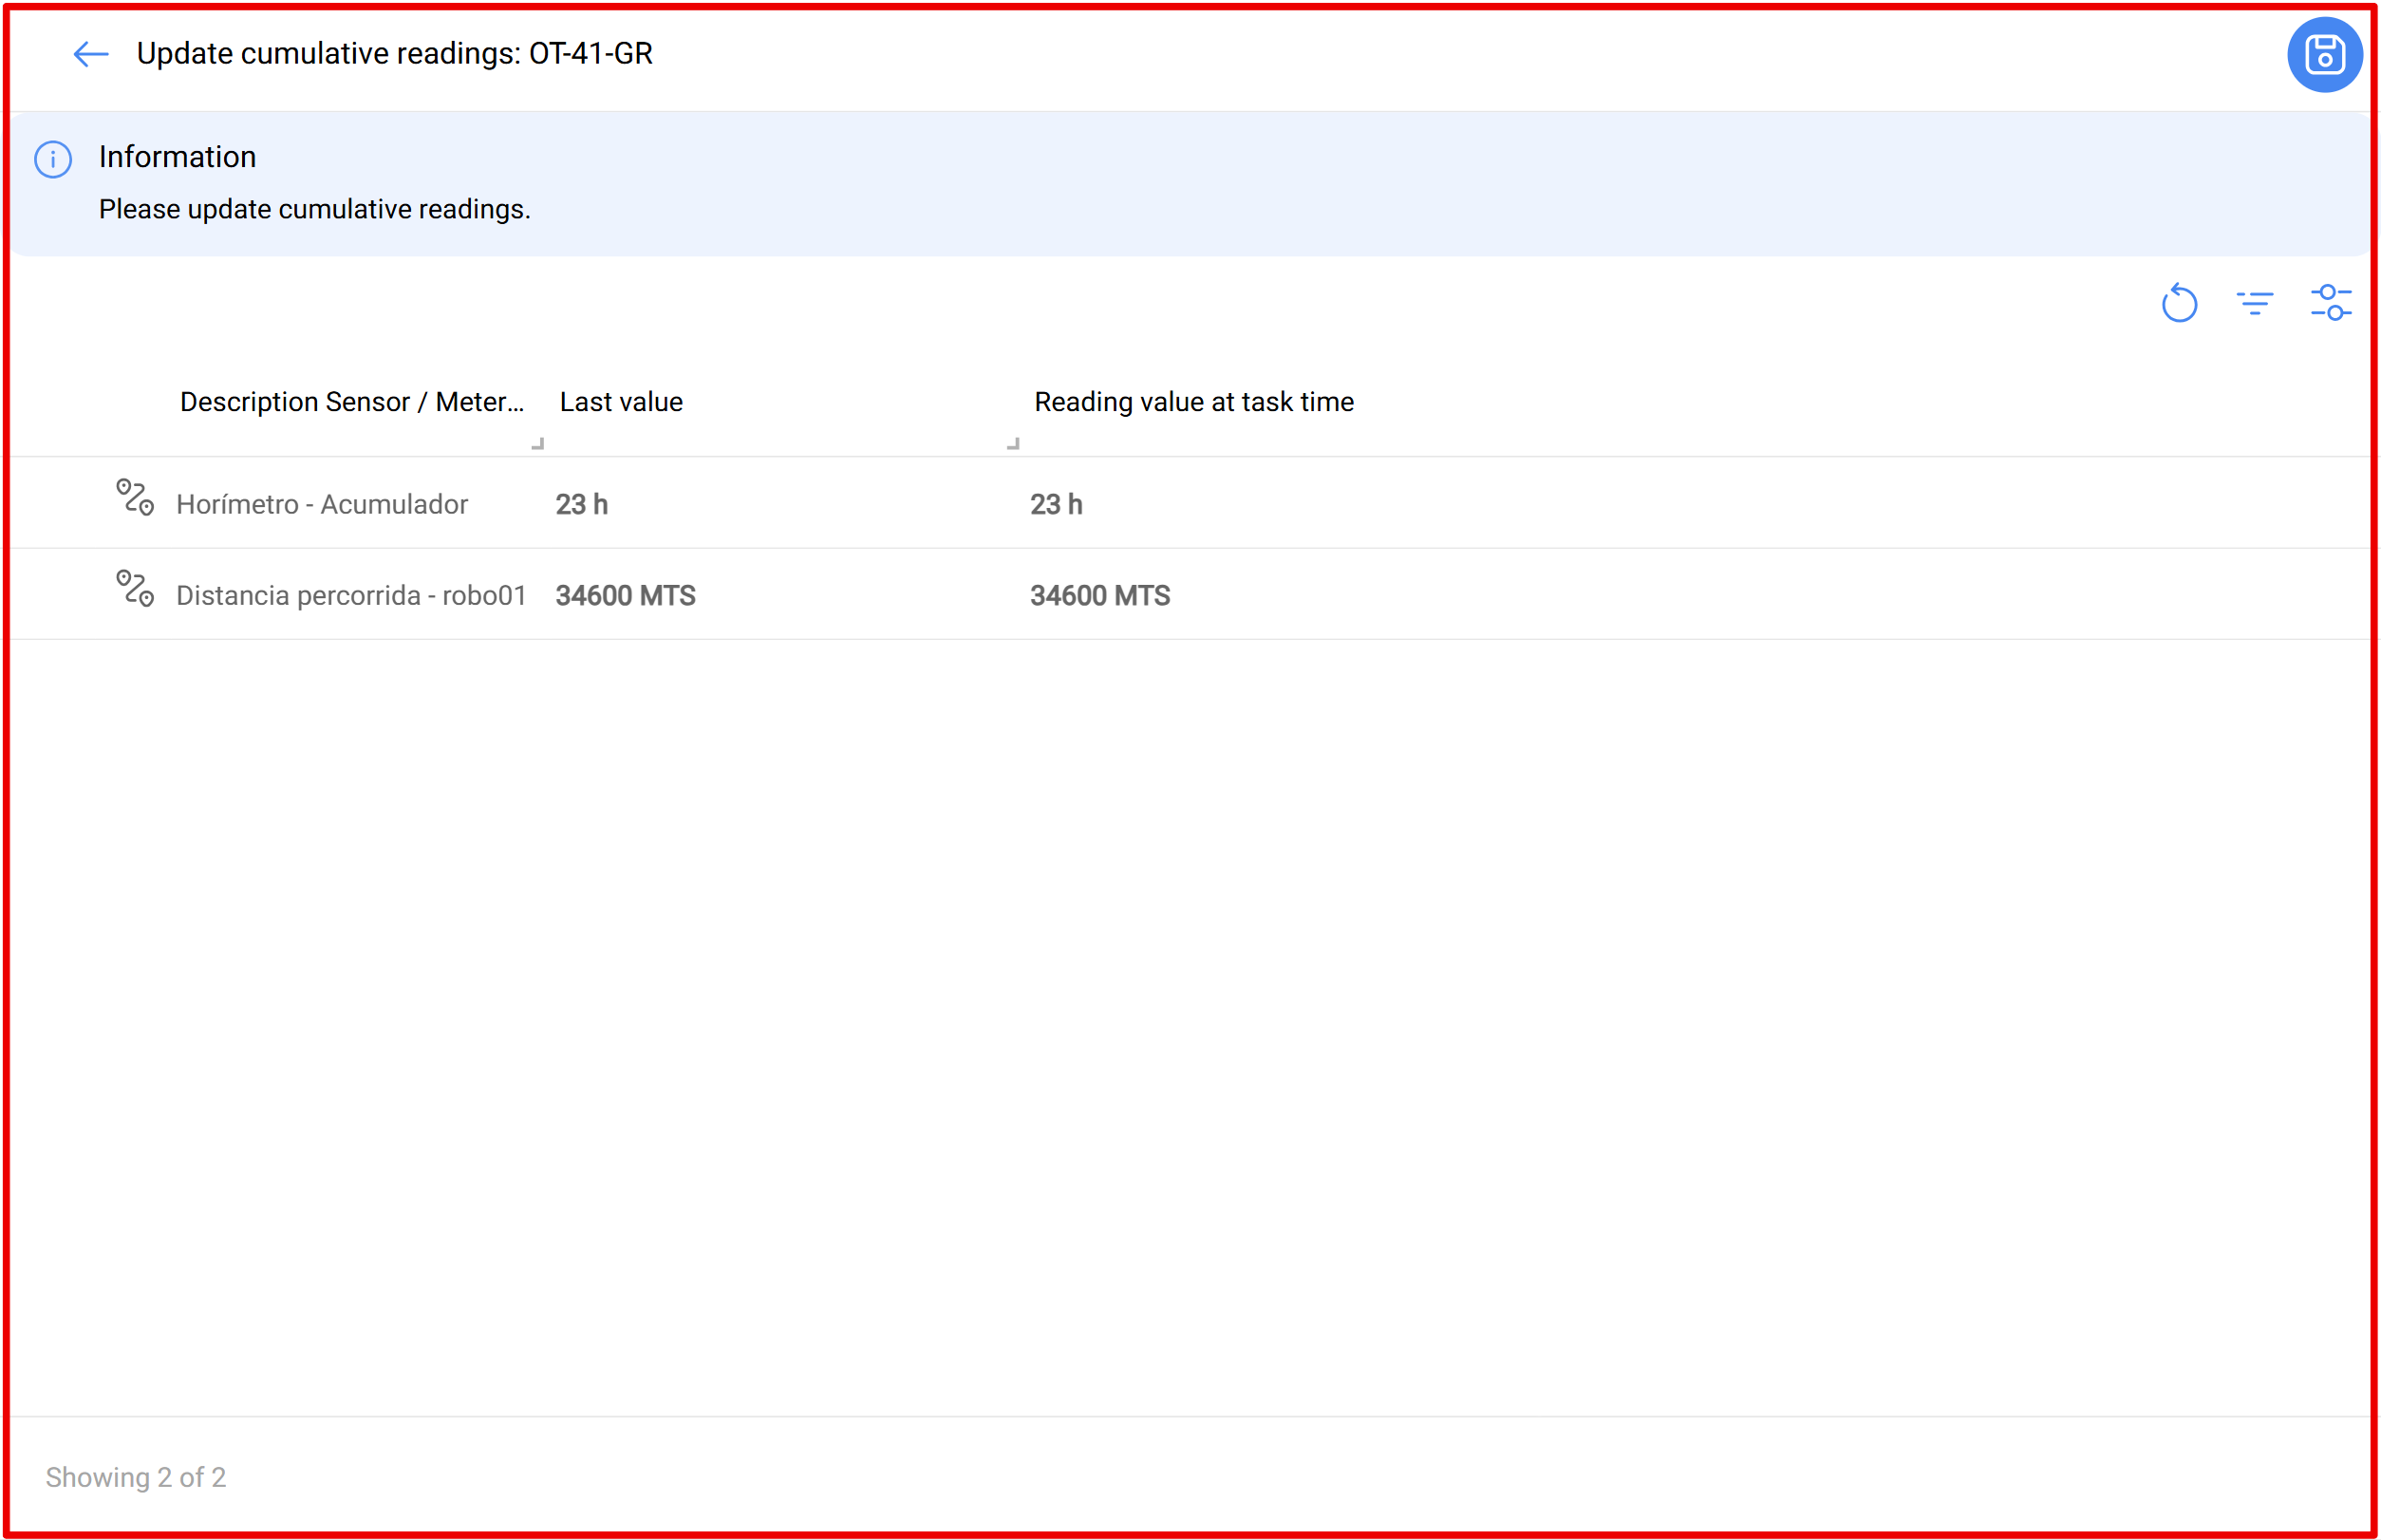Click Last value column resize handle
Viewport: 2381px width, 1540px height.
[x=1013, y=443]
